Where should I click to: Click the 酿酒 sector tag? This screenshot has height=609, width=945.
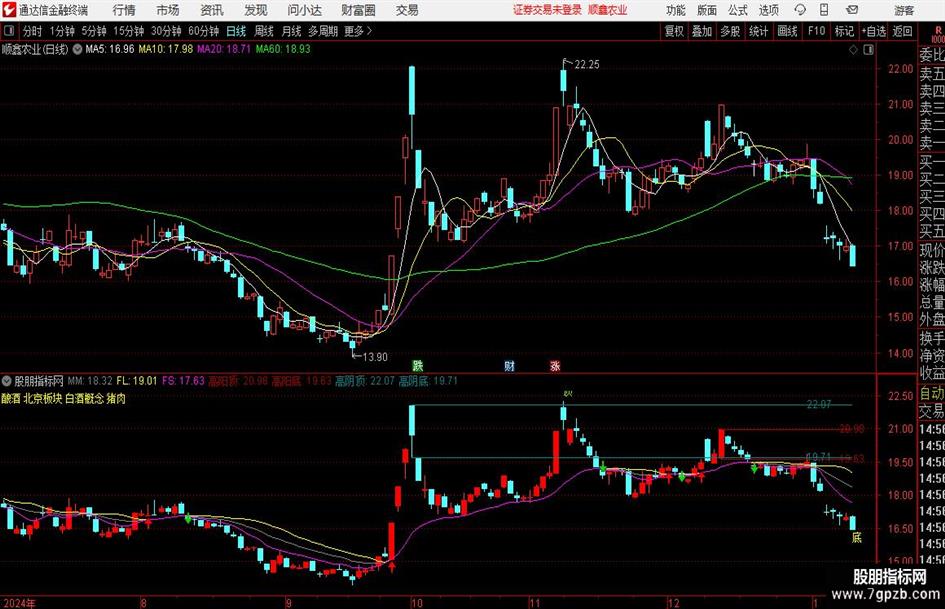pos(10,399)
